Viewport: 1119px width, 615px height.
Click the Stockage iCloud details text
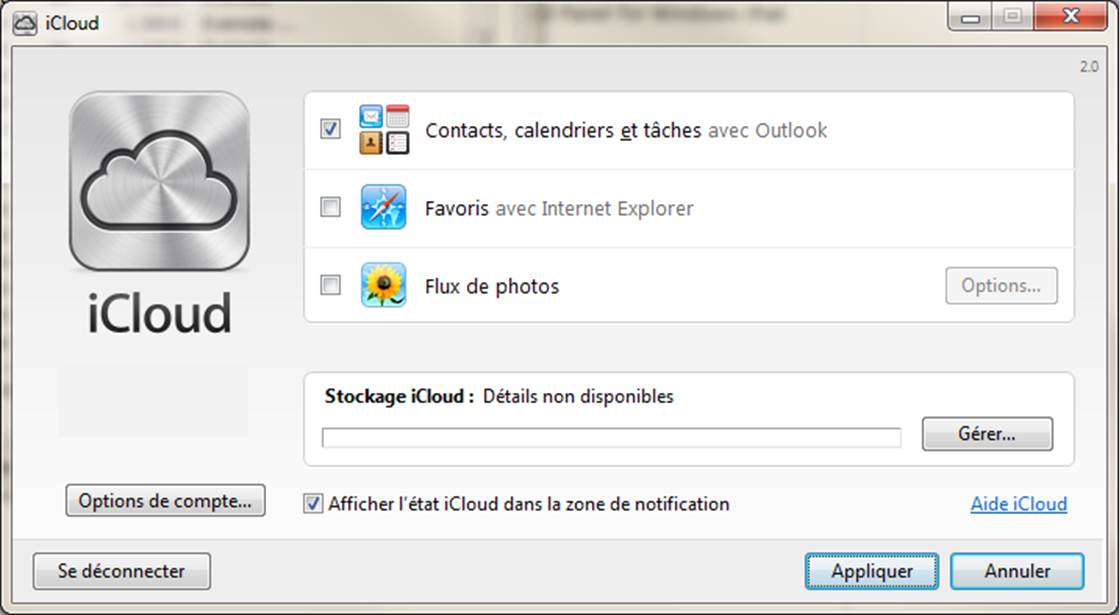click(x=578, y=396)
